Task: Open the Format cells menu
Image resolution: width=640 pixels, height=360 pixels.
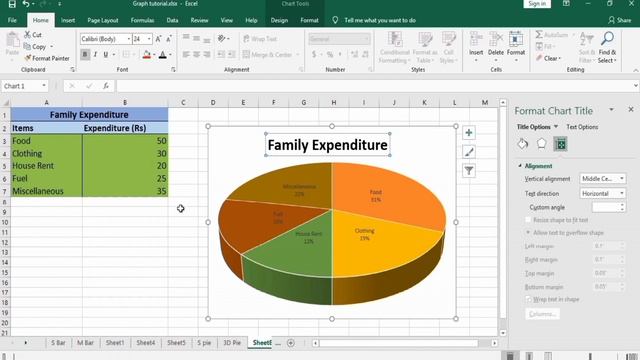Action: [x=516, y=47]
